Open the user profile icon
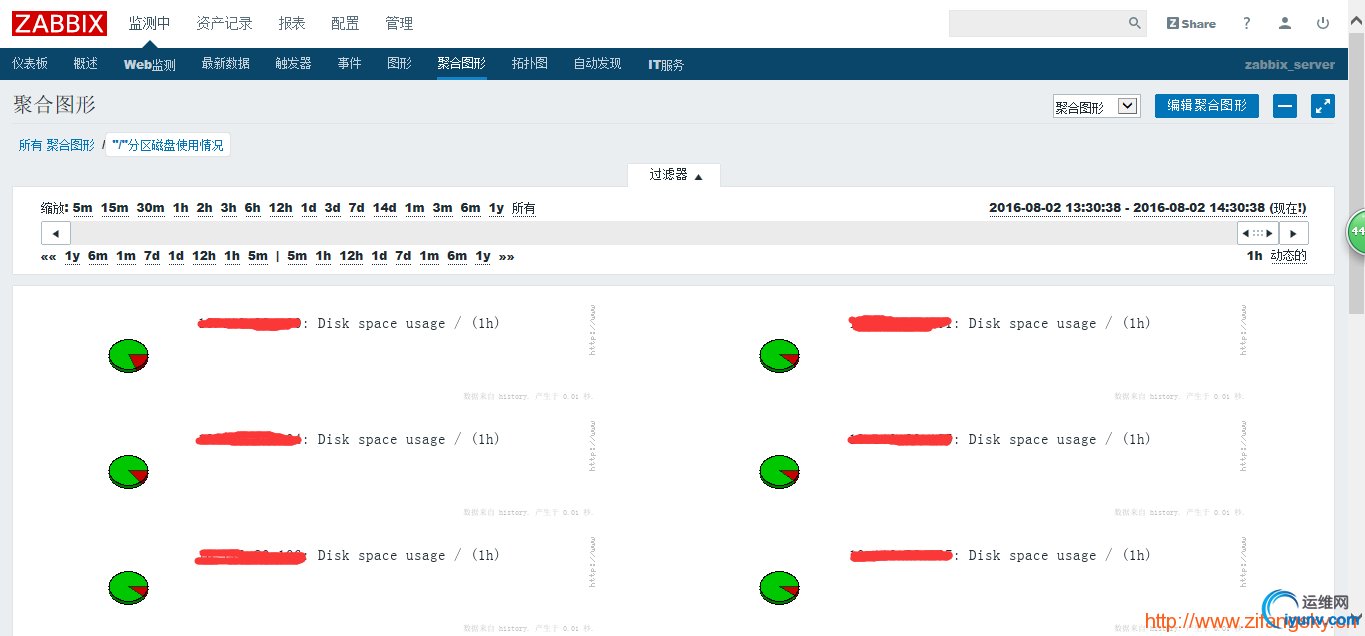Image resolution: width=1365 pixels, height=636 pixels. click(x=1285, y=23)
